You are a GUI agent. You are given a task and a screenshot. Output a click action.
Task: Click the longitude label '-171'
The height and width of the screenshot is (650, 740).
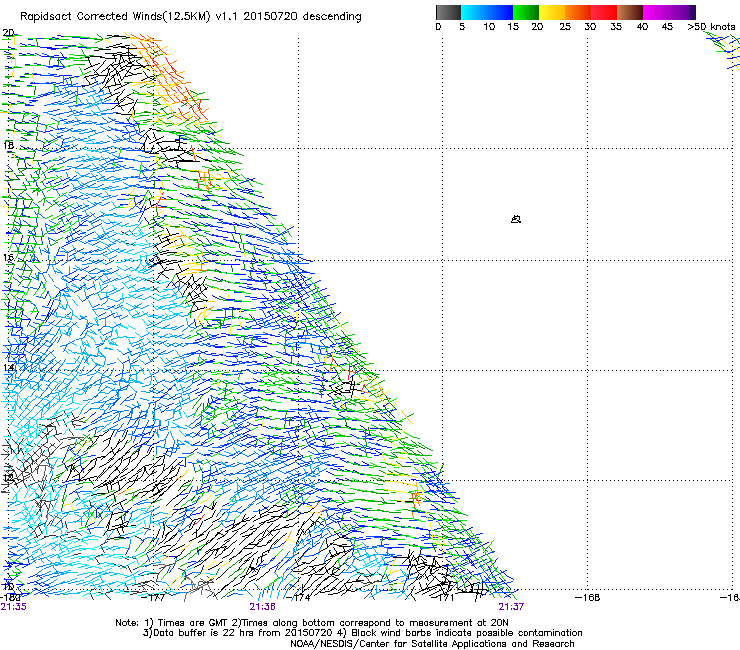click(445, 598)
